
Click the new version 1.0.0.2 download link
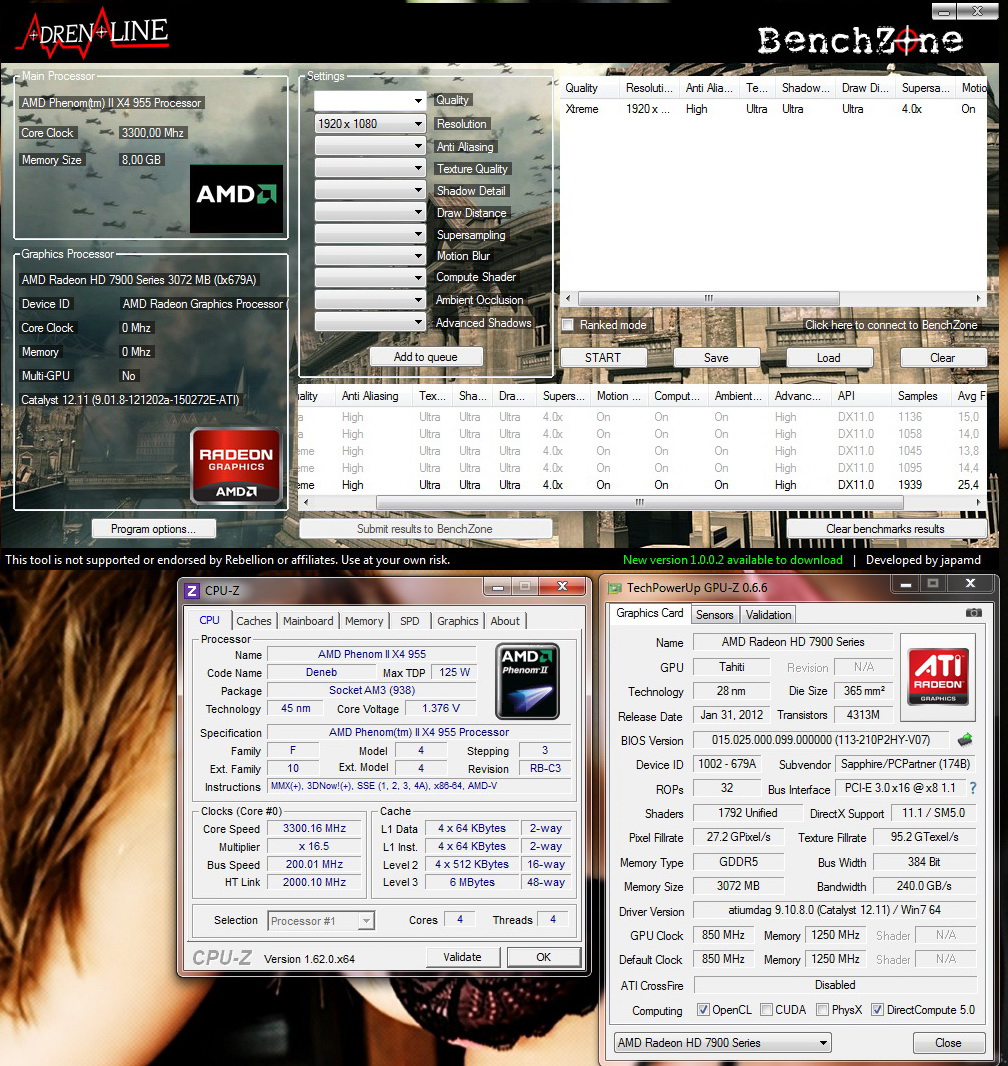coord(733,560)
